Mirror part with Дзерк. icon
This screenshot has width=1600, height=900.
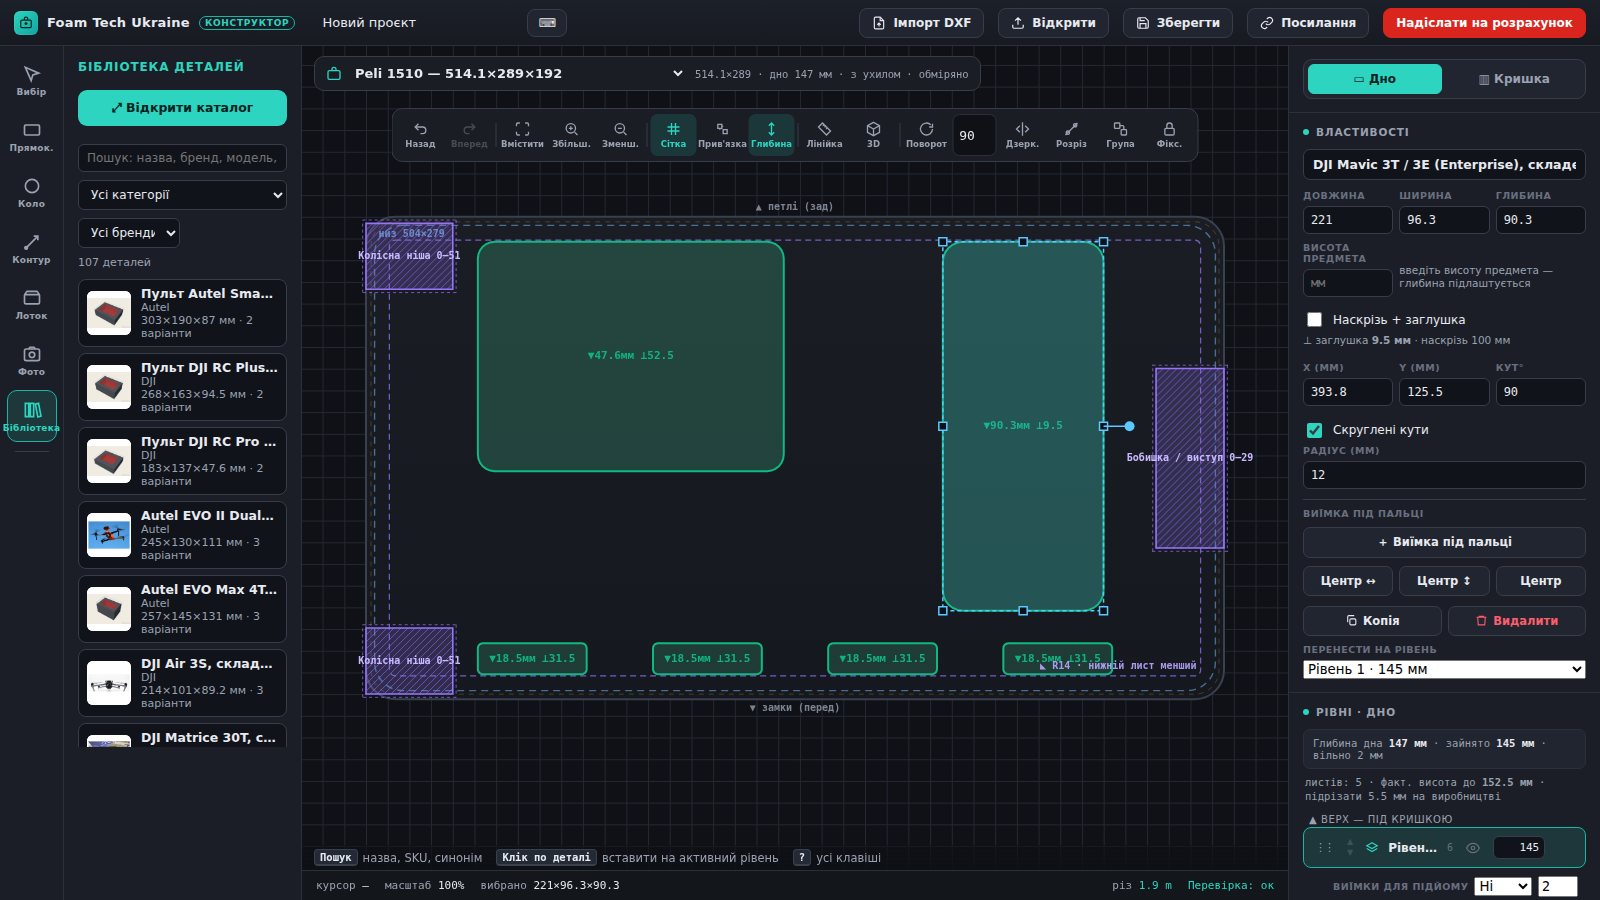tap(1022, 135)
